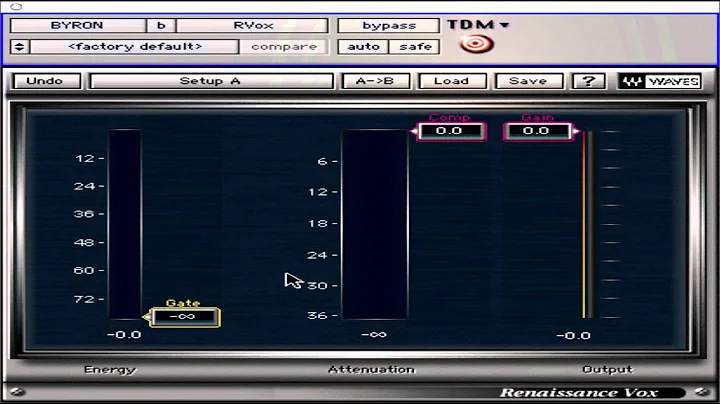Open the insert b selector
720x404 pixels.
[161, 25]
